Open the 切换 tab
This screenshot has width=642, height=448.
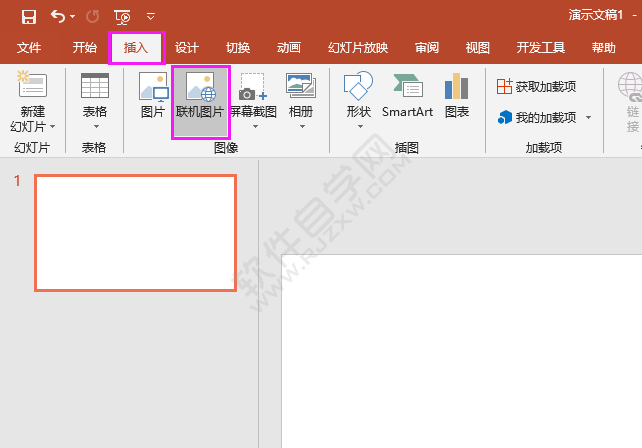tap(238, 48)
